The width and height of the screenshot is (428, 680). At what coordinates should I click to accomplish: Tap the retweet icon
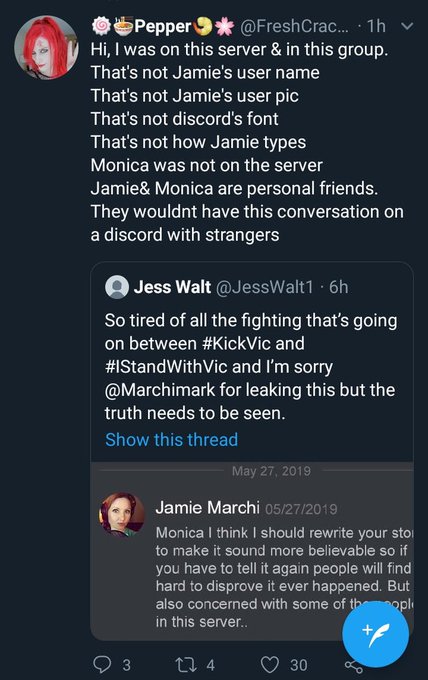(186, 664)
